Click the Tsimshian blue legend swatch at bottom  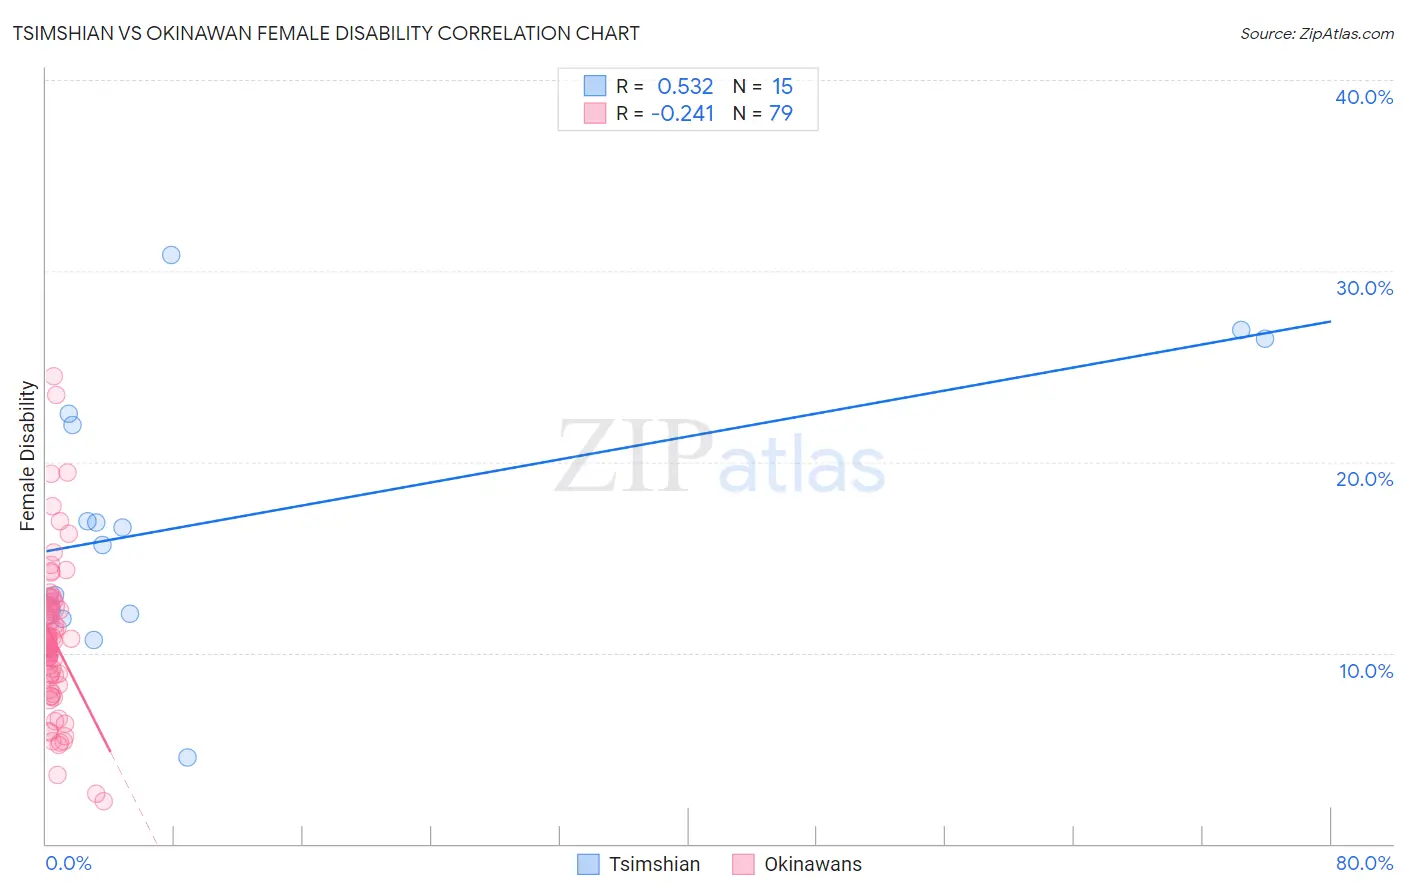[589, 864]
